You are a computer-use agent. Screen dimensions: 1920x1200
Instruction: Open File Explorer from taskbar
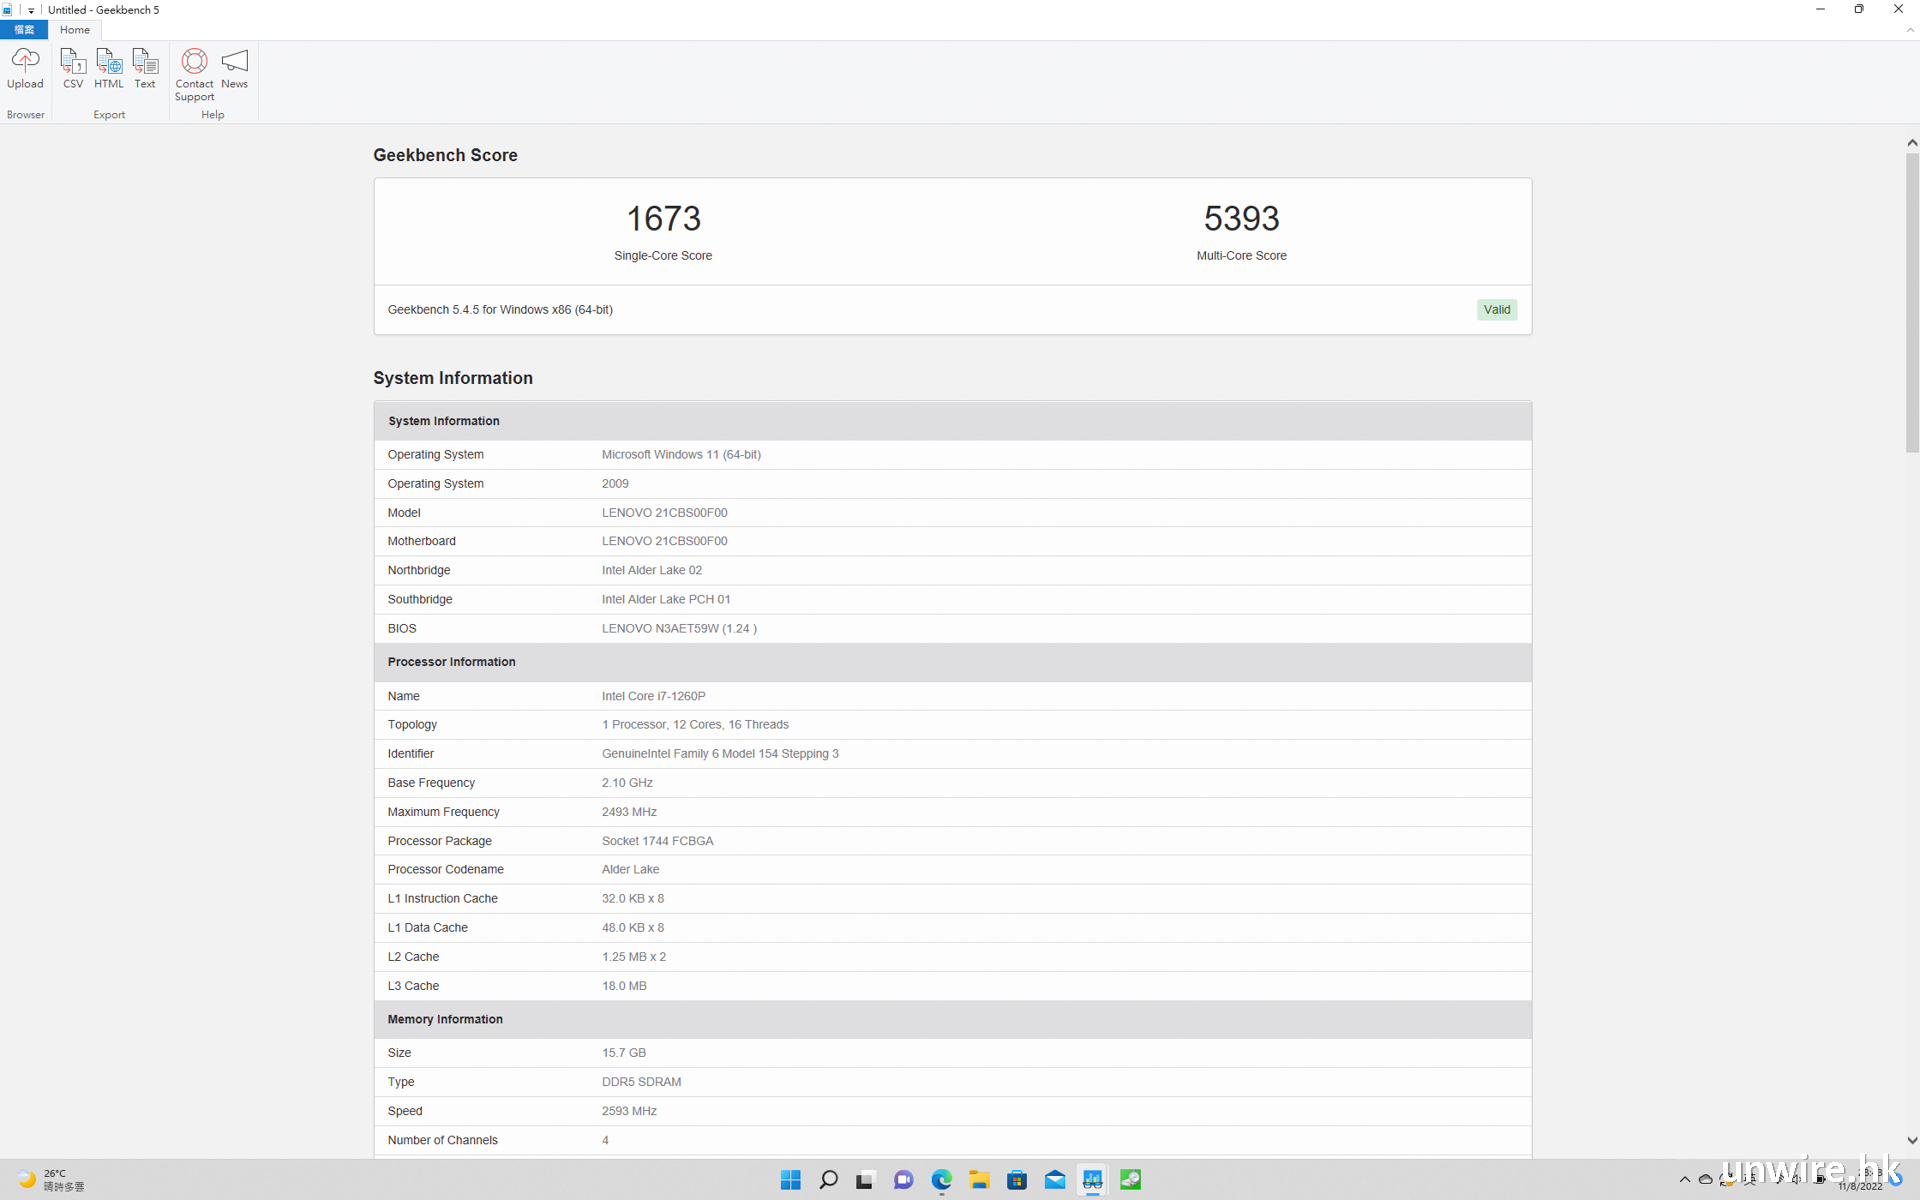(x=979, y=1180)
